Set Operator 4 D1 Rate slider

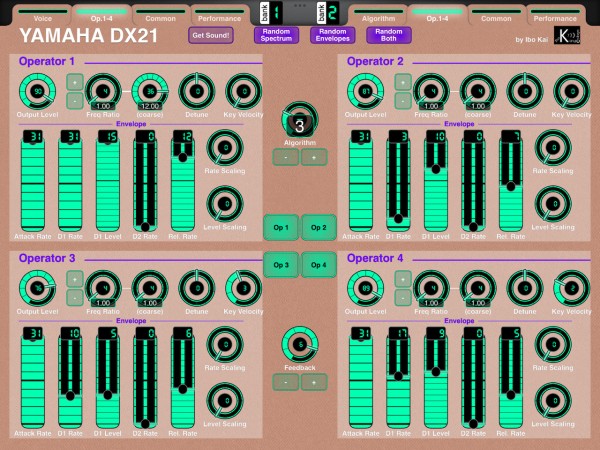pos(398,383)
